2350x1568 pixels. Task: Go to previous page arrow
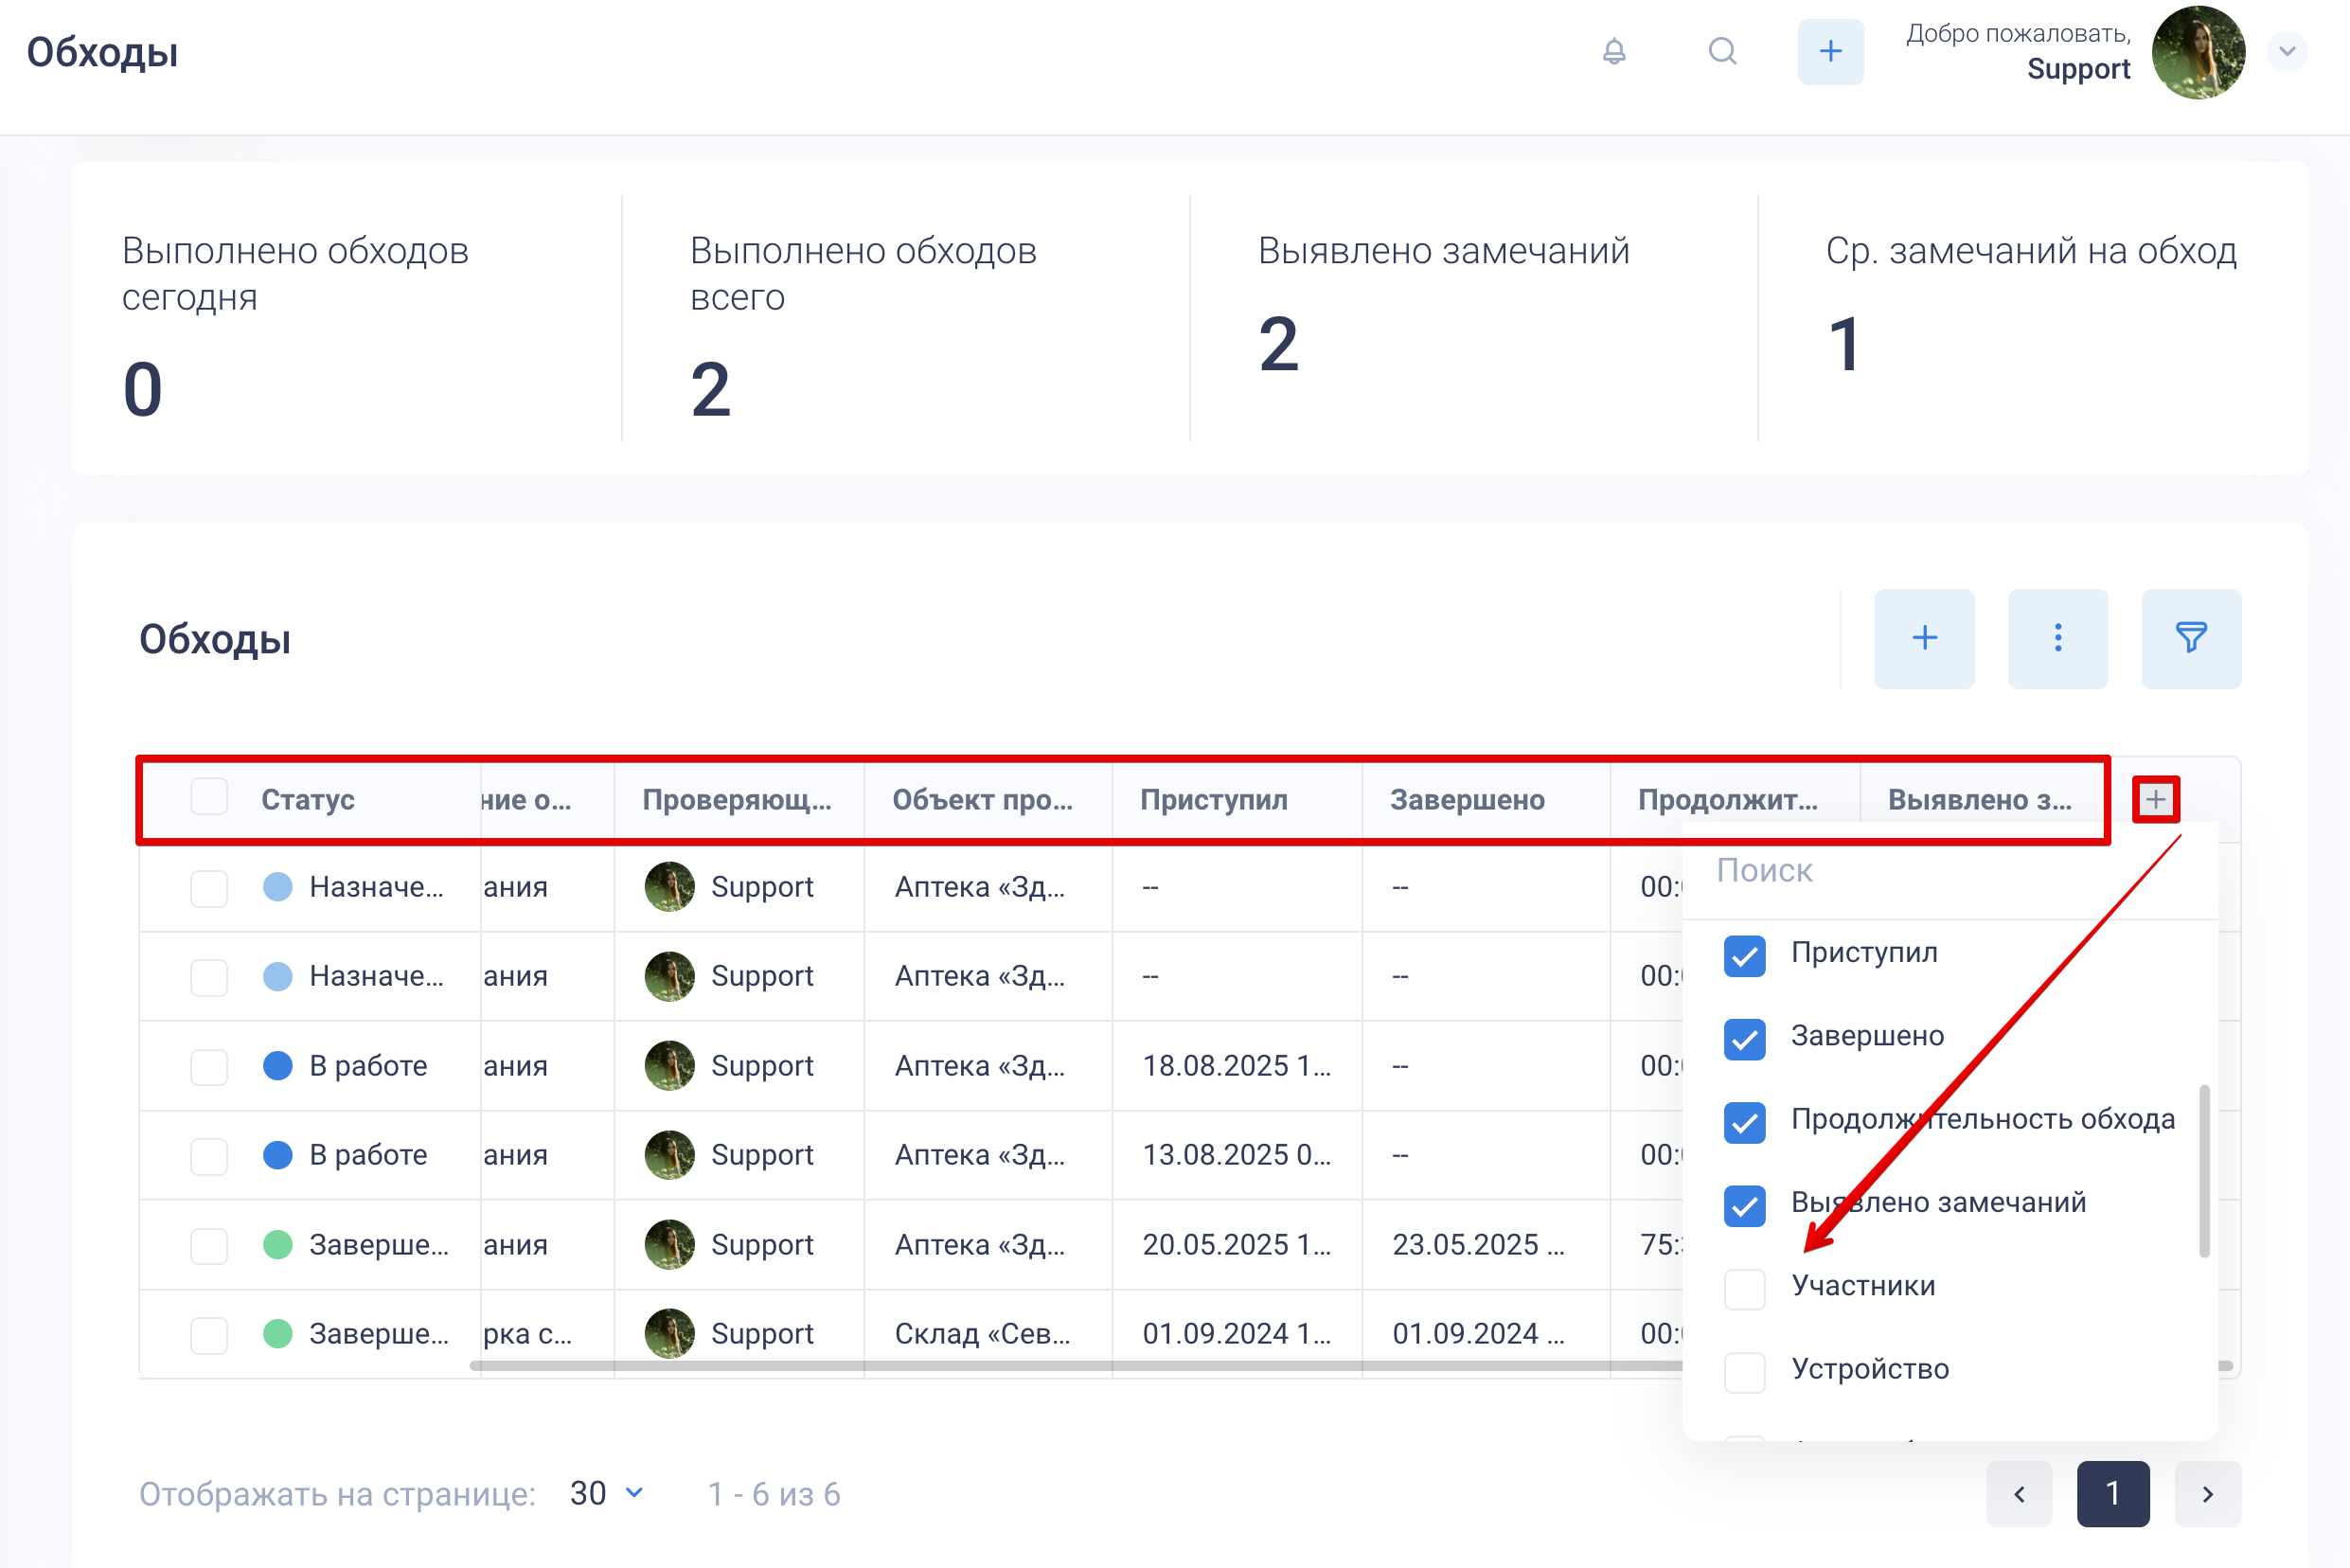pos(2018,1493)
